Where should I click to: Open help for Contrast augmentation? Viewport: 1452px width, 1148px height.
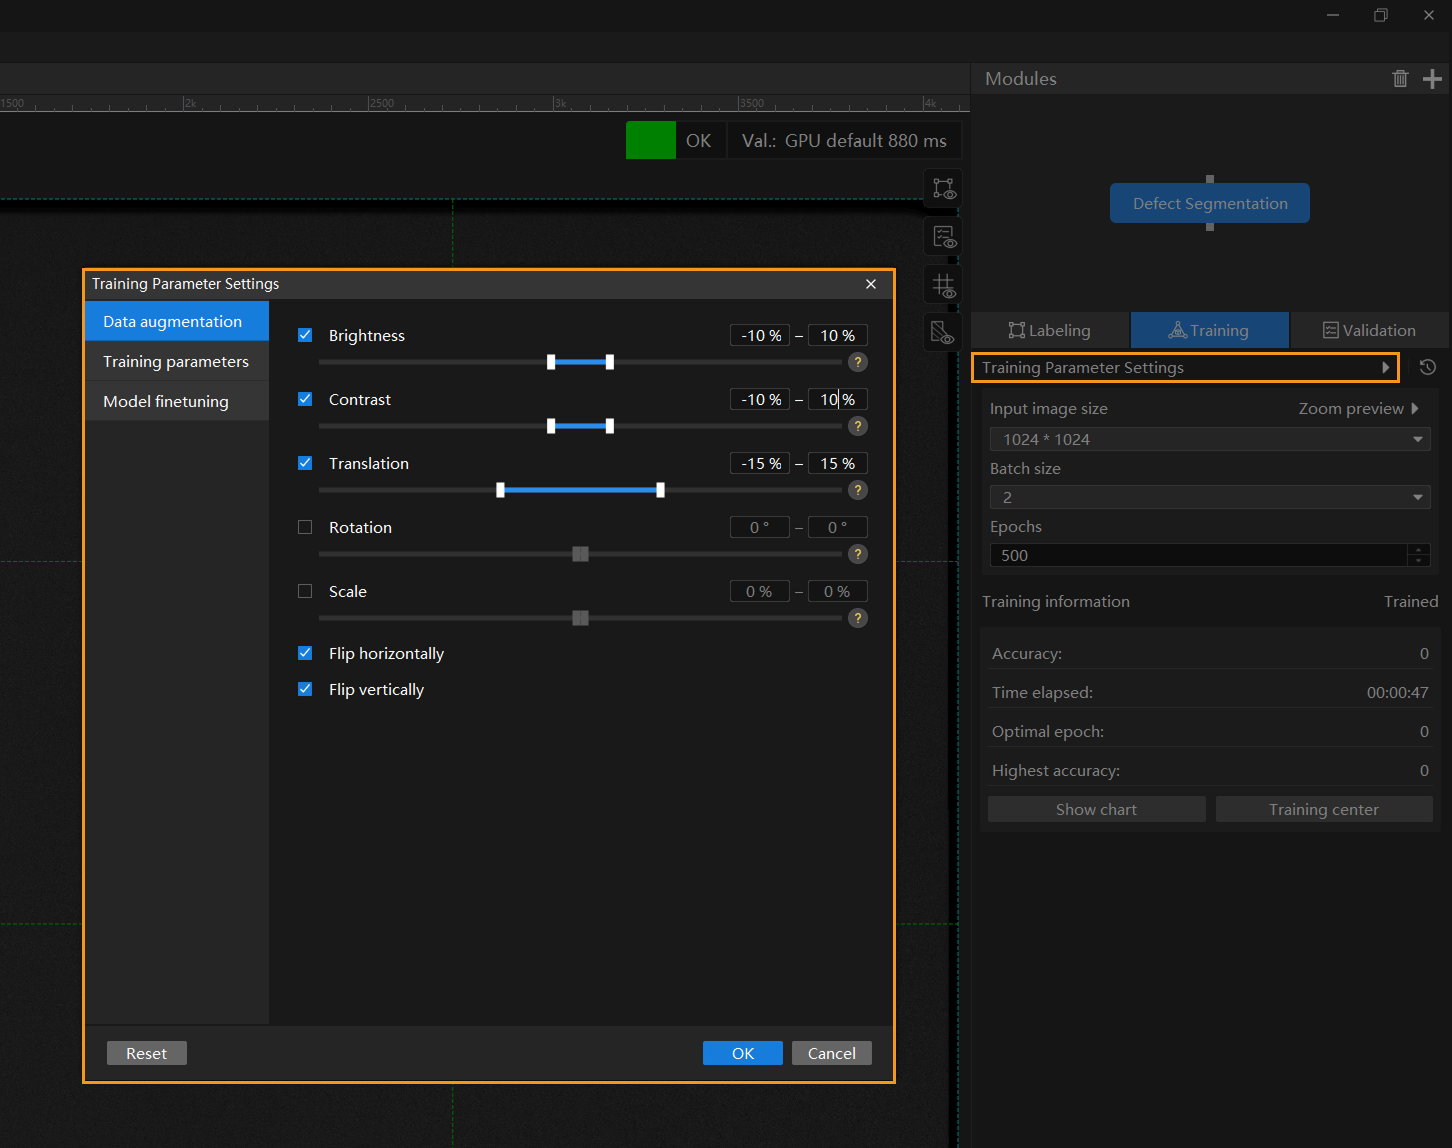point(858,426)
